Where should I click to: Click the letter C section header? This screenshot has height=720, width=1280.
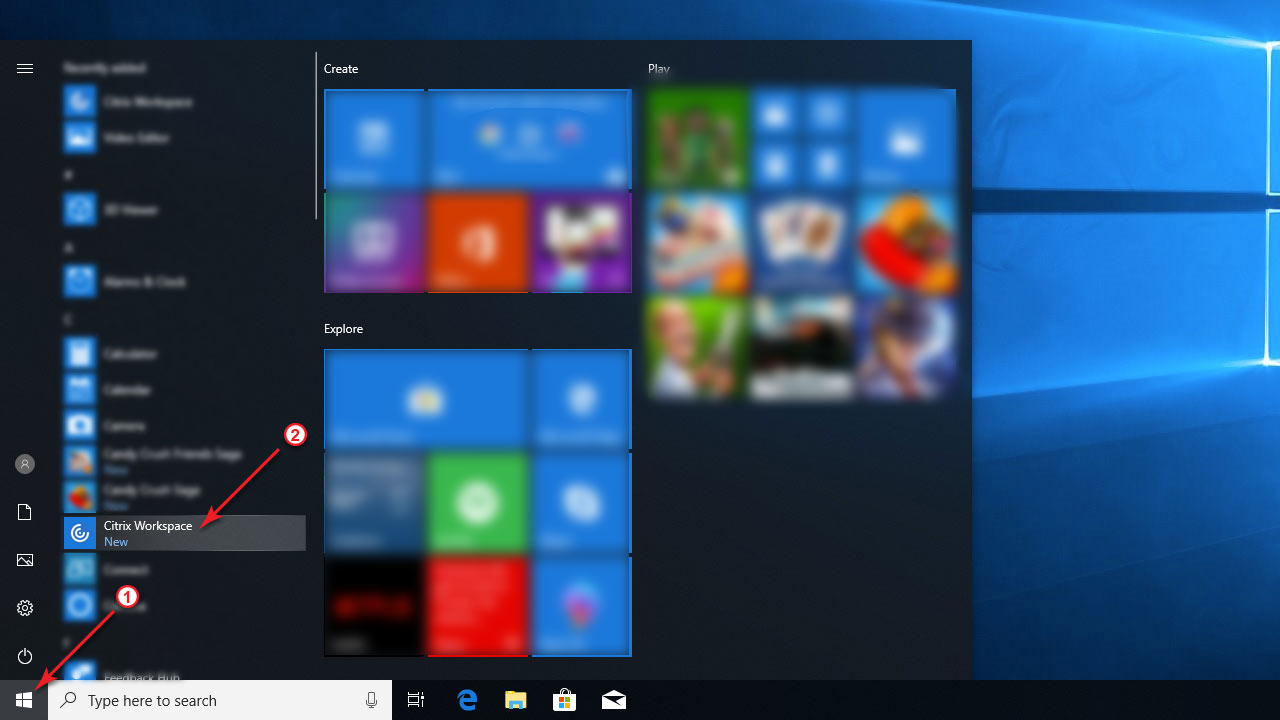point(68,318)
